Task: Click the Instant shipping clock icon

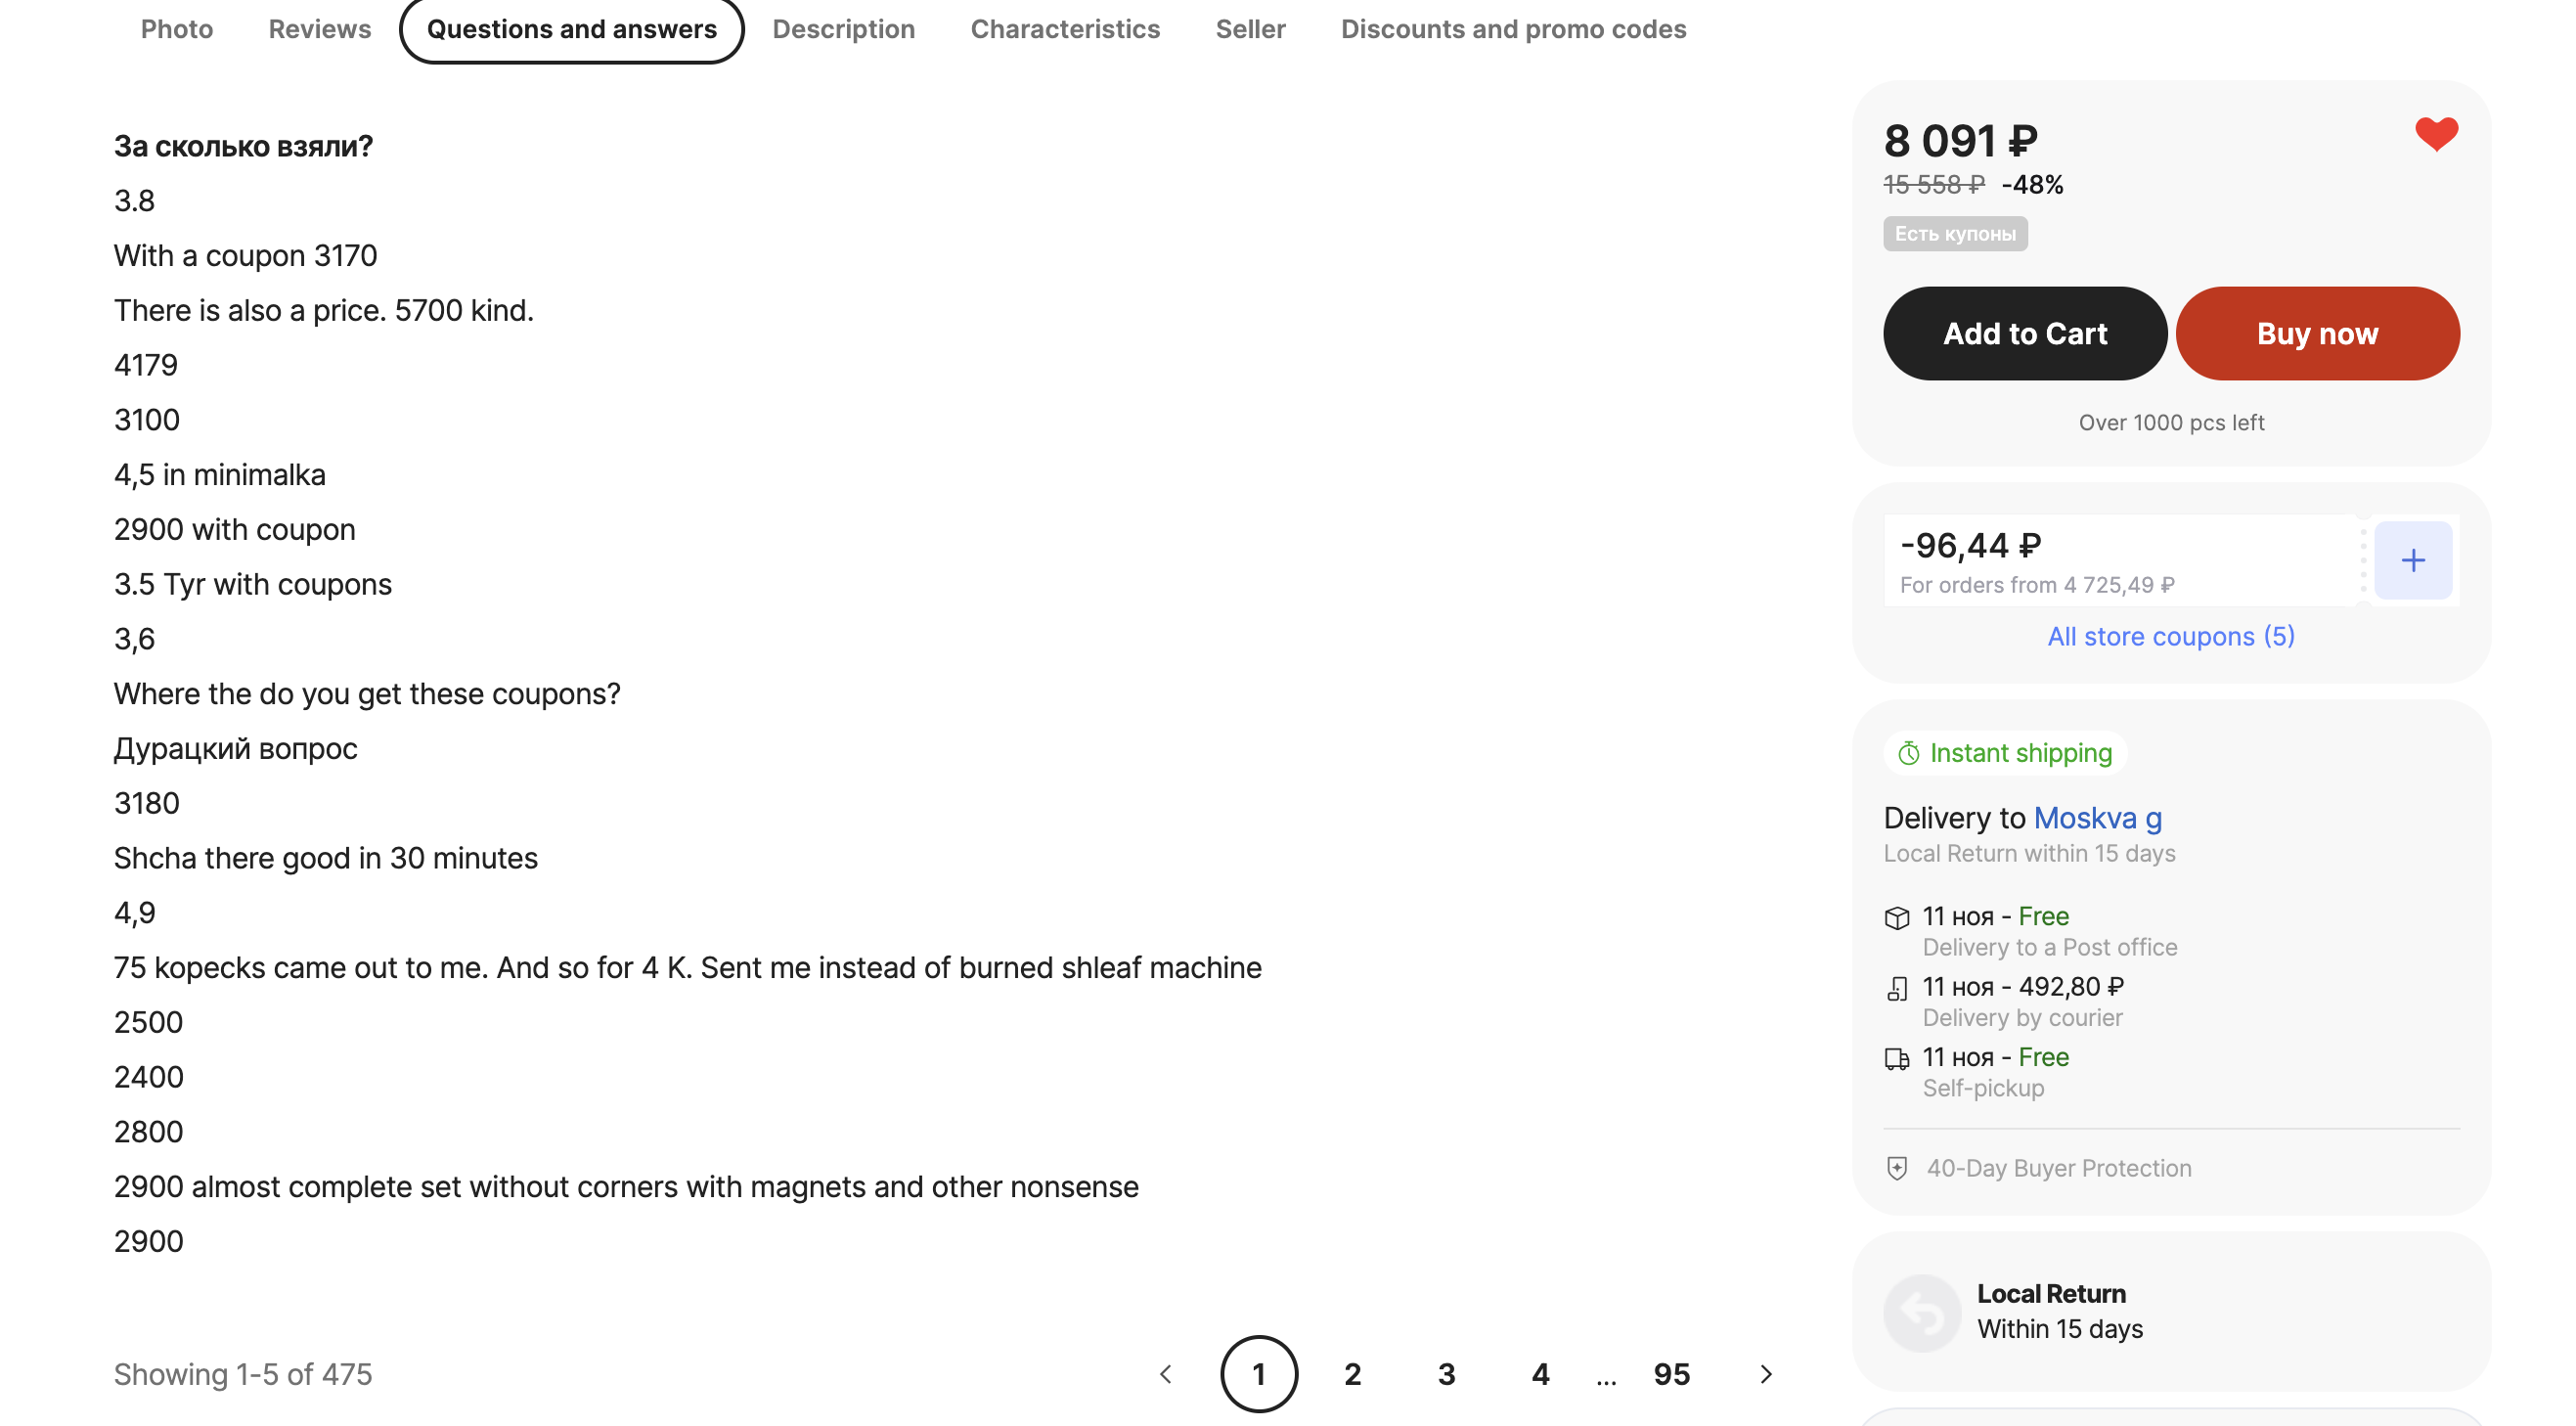Action: coord(1908,753)
